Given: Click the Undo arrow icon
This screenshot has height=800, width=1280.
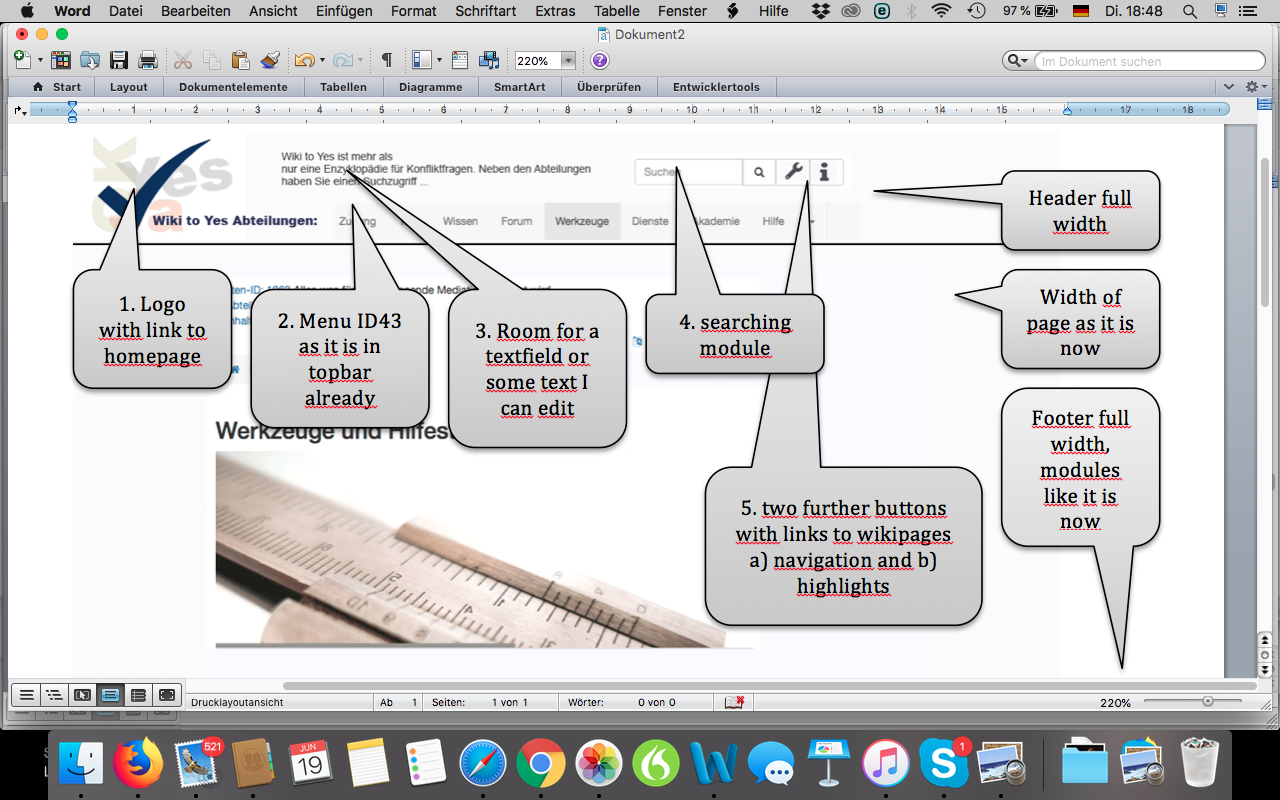Looking at the screenshot, I should 304,61.
